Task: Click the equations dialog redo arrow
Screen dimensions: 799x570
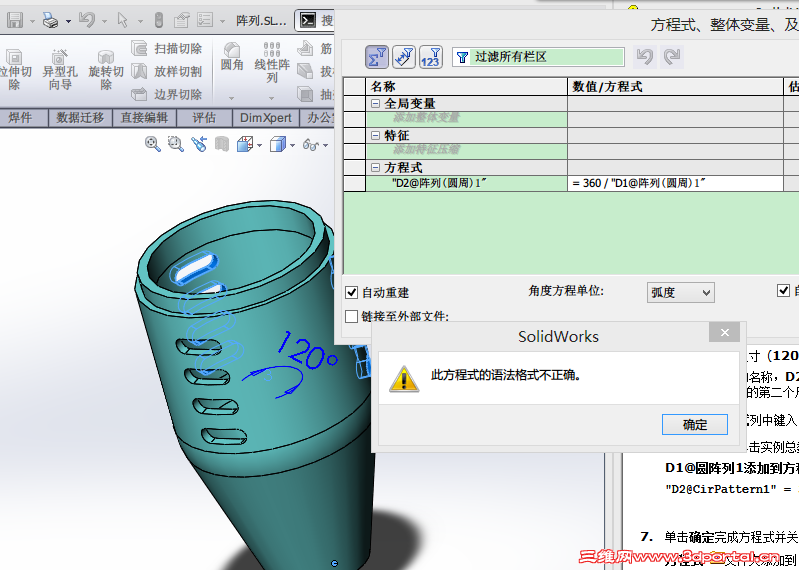Action: [672, 57]
